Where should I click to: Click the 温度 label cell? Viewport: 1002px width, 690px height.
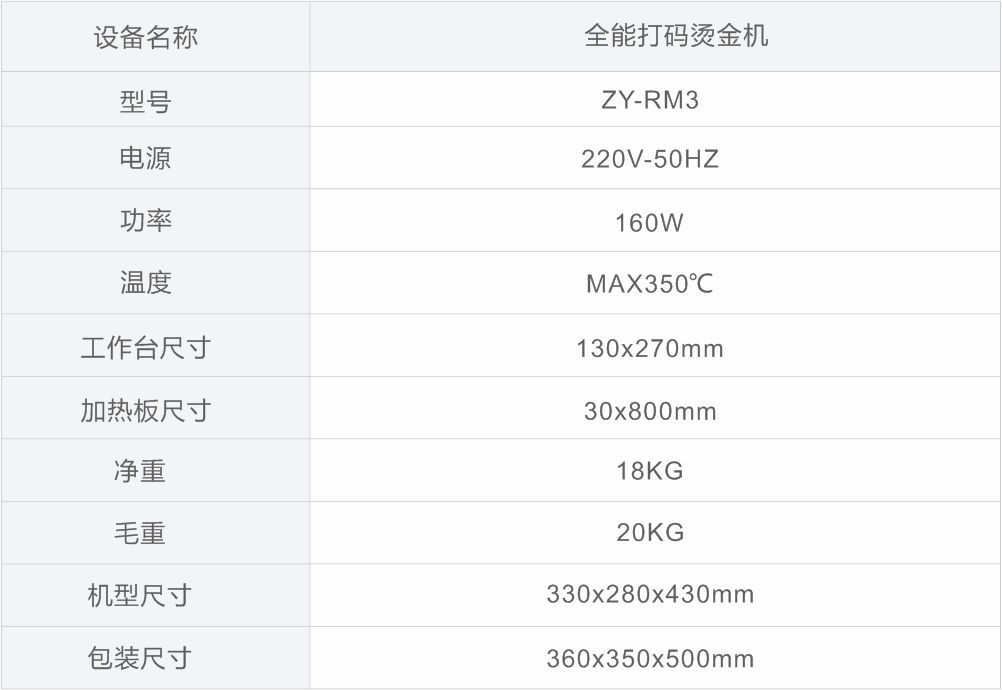click(146, 283)
